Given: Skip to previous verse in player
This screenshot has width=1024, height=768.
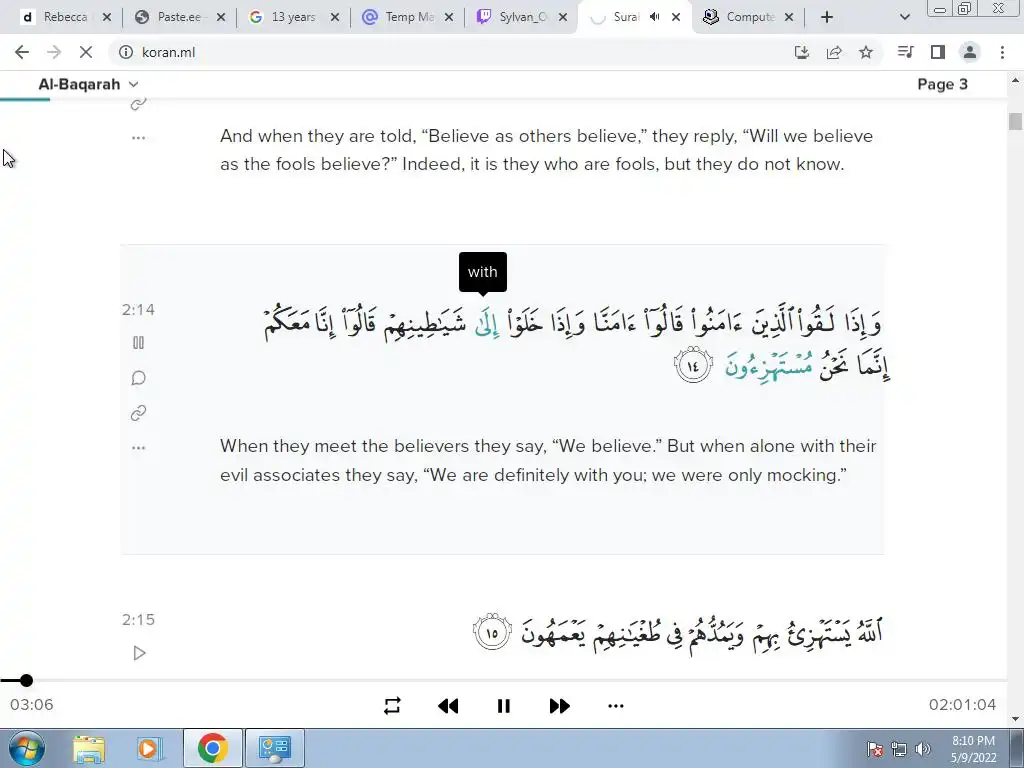Looking at the screenshot, I should coord(448,706).
